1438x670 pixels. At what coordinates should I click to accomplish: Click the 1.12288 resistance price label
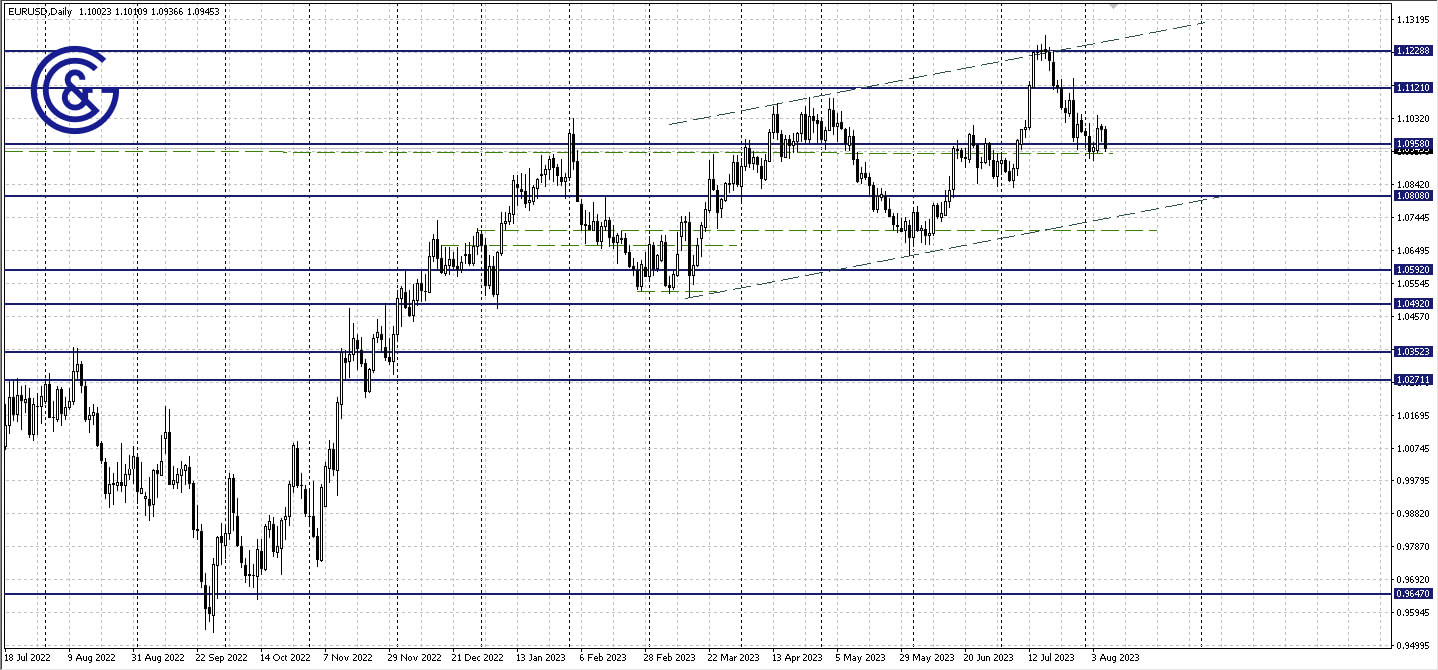coord(1412,51)
